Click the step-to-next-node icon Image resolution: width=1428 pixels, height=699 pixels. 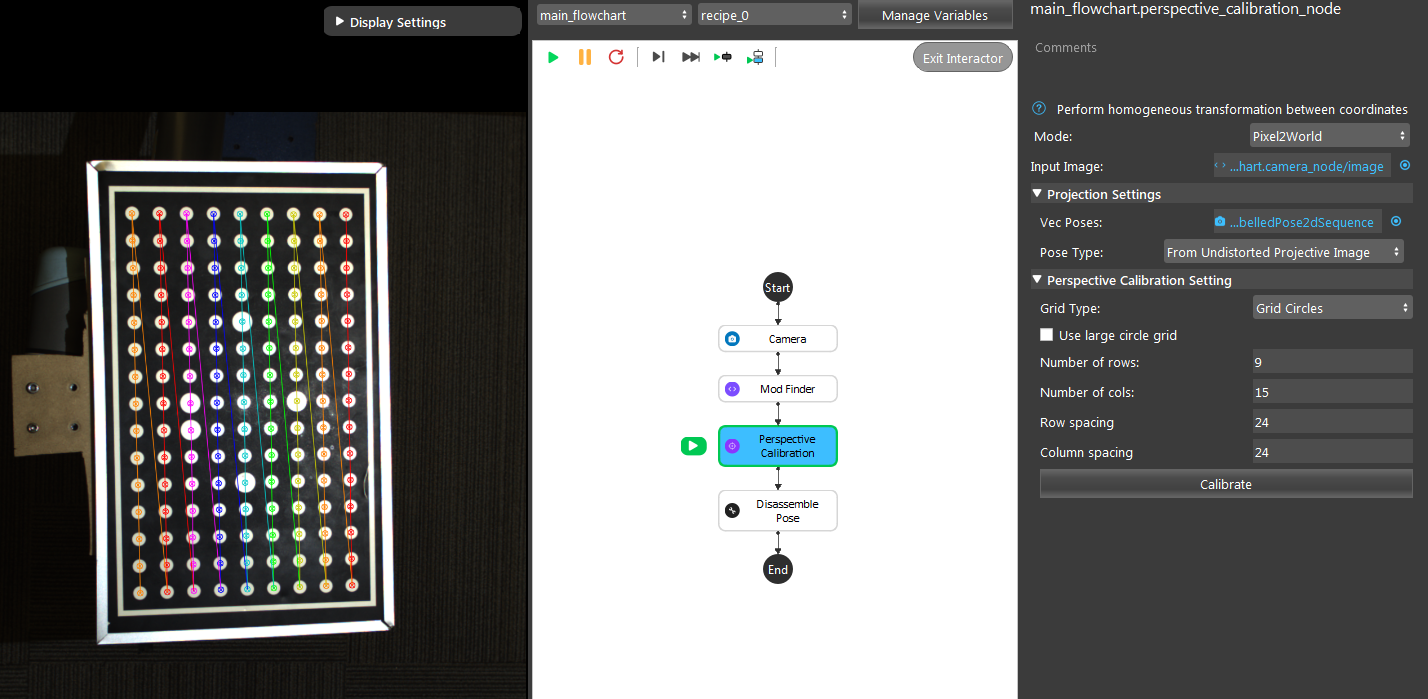(x=658, y=57)
